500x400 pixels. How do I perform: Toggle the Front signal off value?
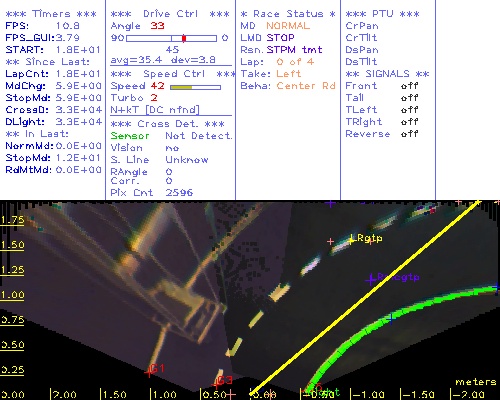point(409,86)
